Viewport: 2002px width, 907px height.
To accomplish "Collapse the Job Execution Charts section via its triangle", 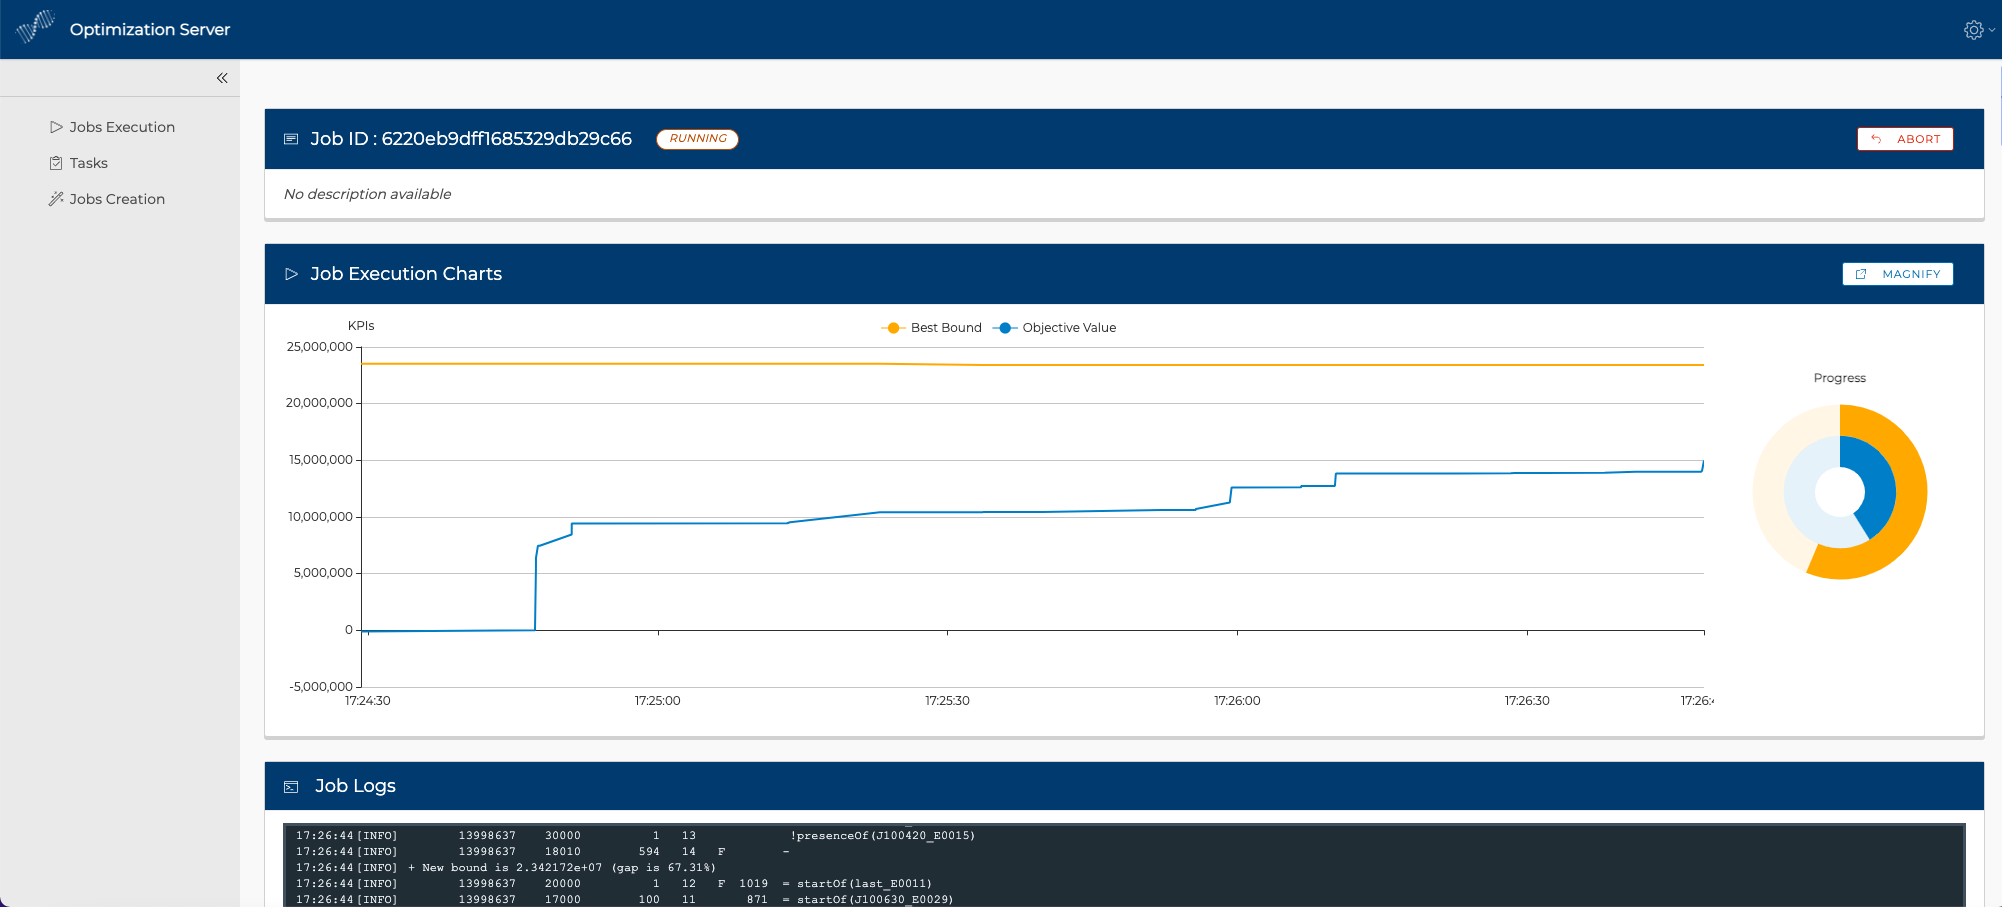I will pyautogui.click(x=291, y=273).
